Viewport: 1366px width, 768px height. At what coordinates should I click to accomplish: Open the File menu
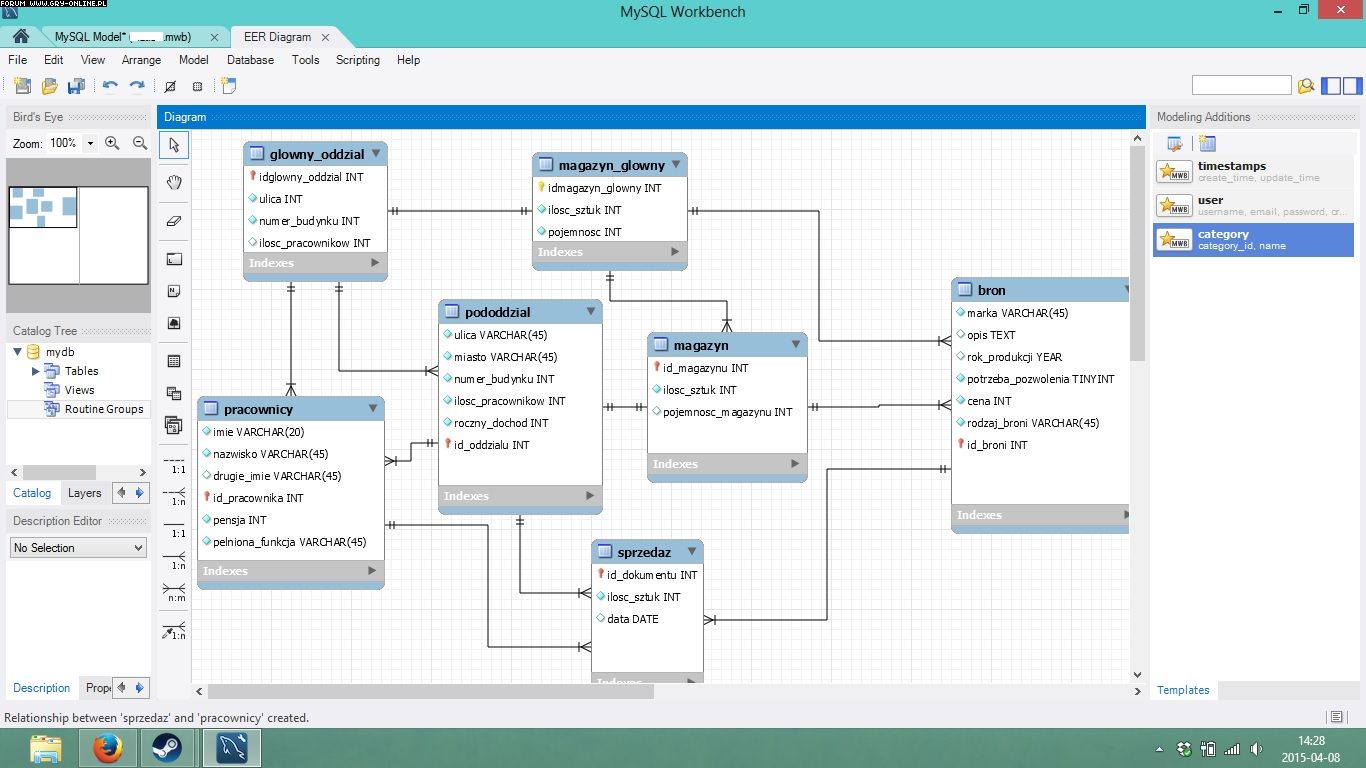(18, 60)
